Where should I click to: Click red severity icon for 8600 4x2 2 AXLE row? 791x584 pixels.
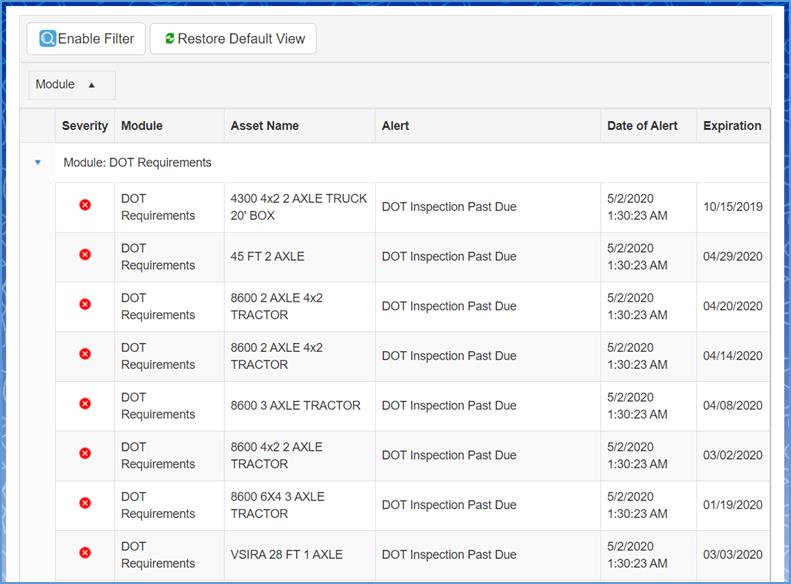[85, 454]
